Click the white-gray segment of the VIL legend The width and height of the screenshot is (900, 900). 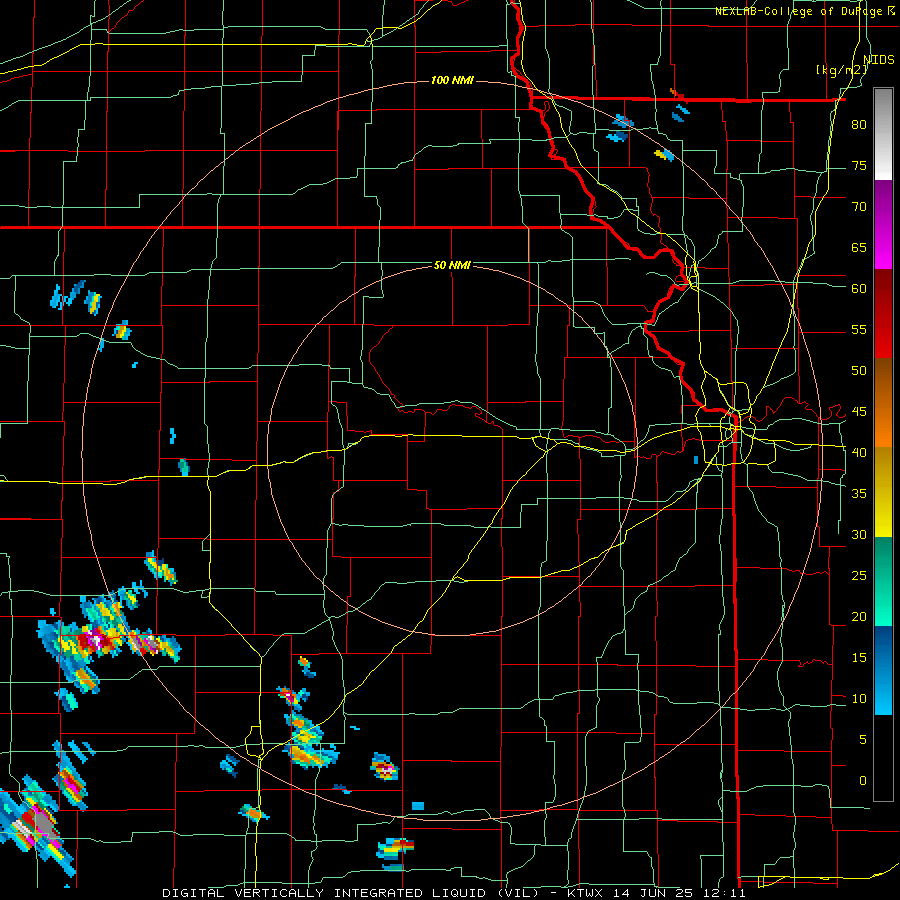point(883,135)
